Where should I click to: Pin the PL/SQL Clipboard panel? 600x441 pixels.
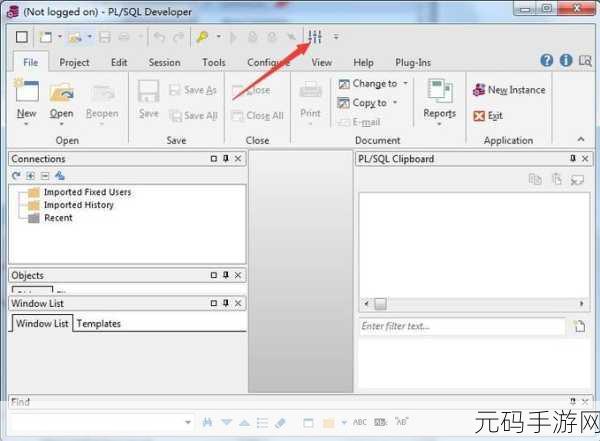[x=573, y=158]
